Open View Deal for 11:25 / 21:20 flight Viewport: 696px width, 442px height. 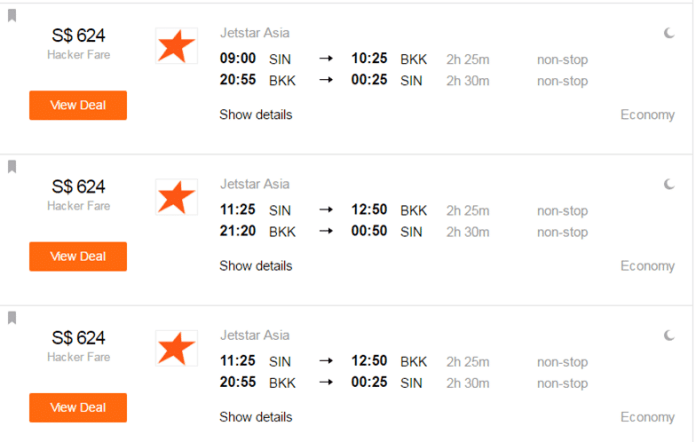click(x=78, y=257)
